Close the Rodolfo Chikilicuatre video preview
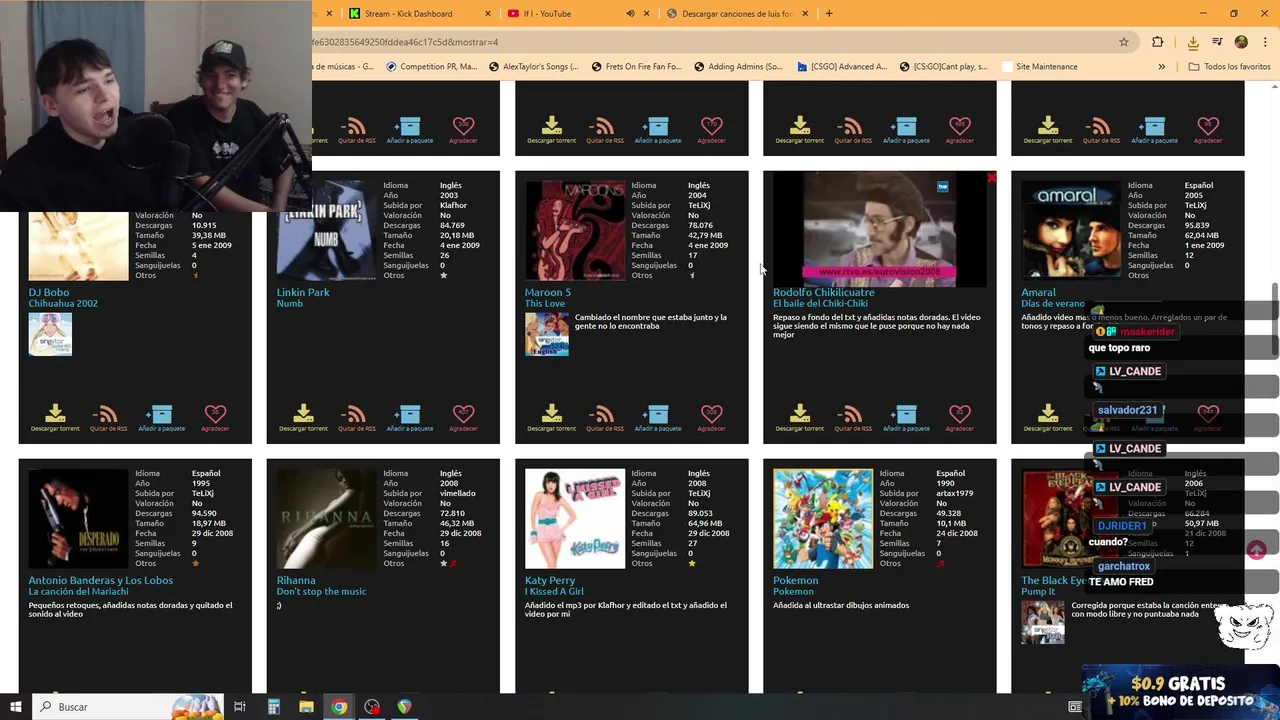Viewport: 1280px width, 720px height. point(991,178)
